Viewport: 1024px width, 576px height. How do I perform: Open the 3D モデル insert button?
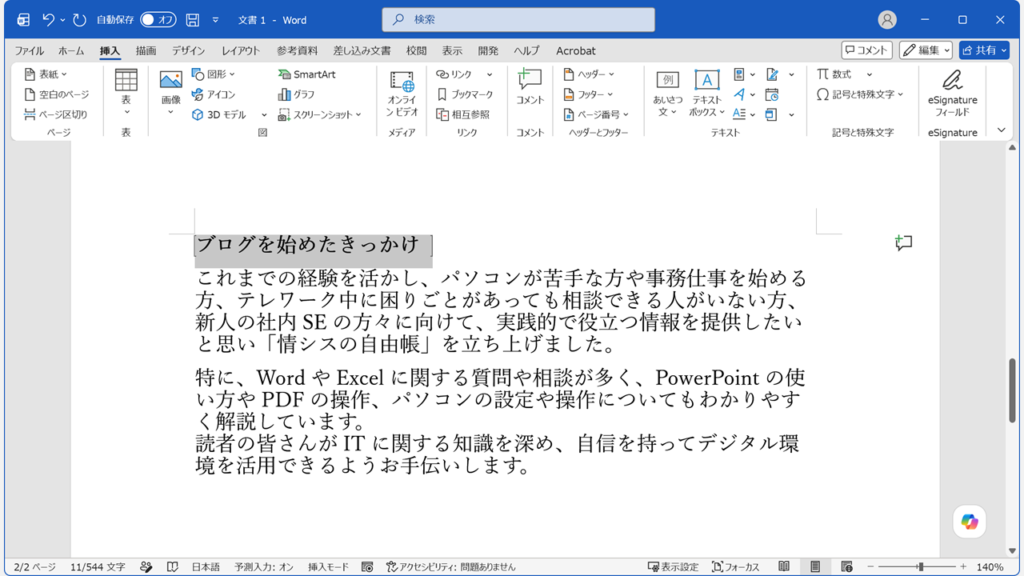coord(219,114)
